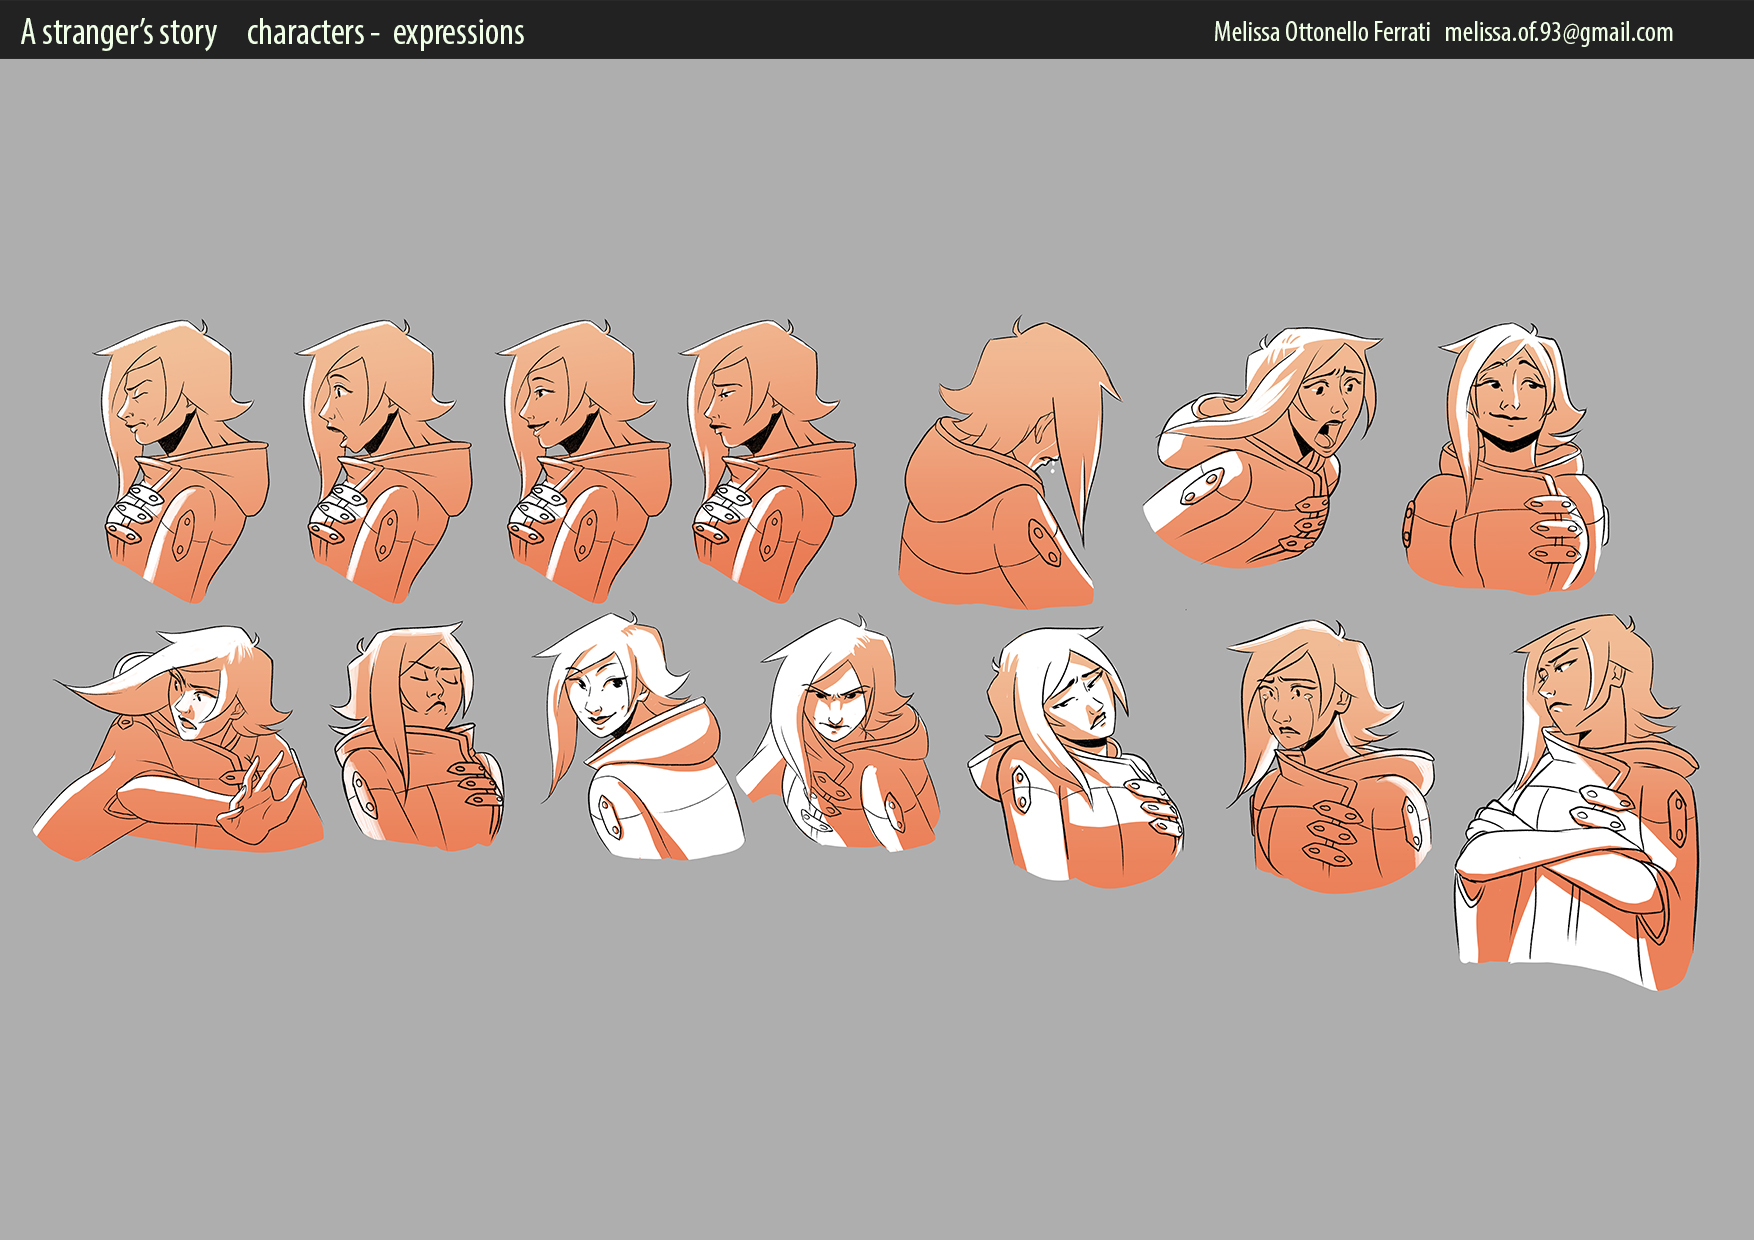Viewport: 1754px width, 1240px height.
Task: Choose the front-facing frowning sketch with closed eyes
Action: point(418,740)
